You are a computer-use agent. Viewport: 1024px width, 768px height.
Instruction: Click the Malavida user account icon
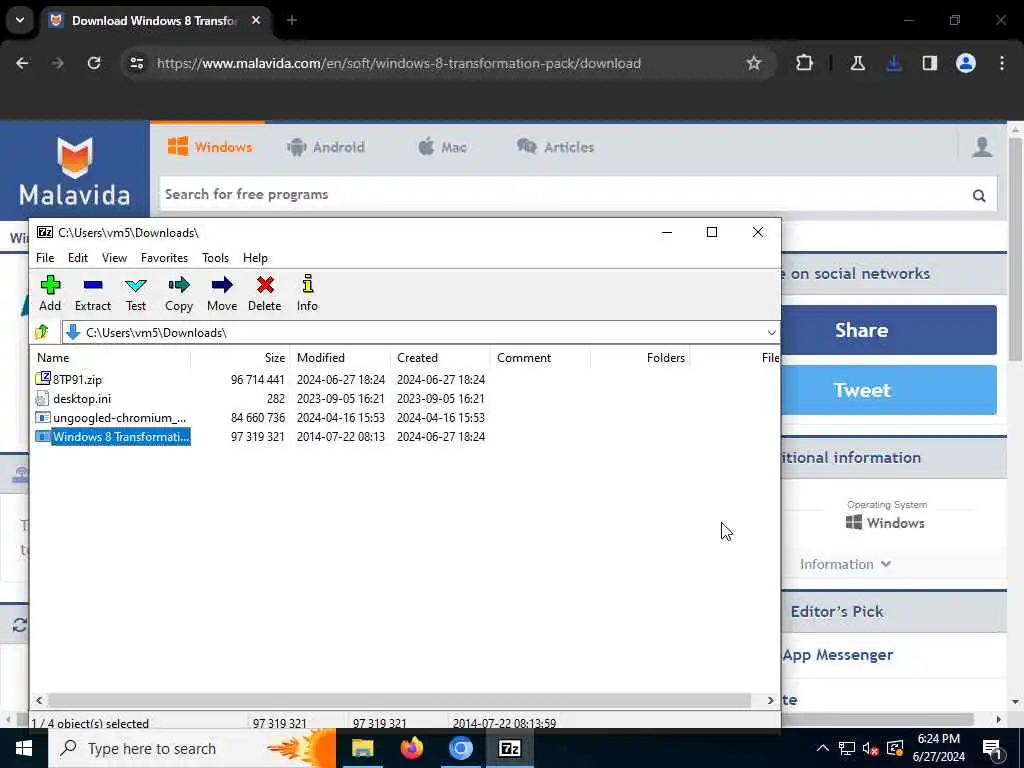[982, 147]
